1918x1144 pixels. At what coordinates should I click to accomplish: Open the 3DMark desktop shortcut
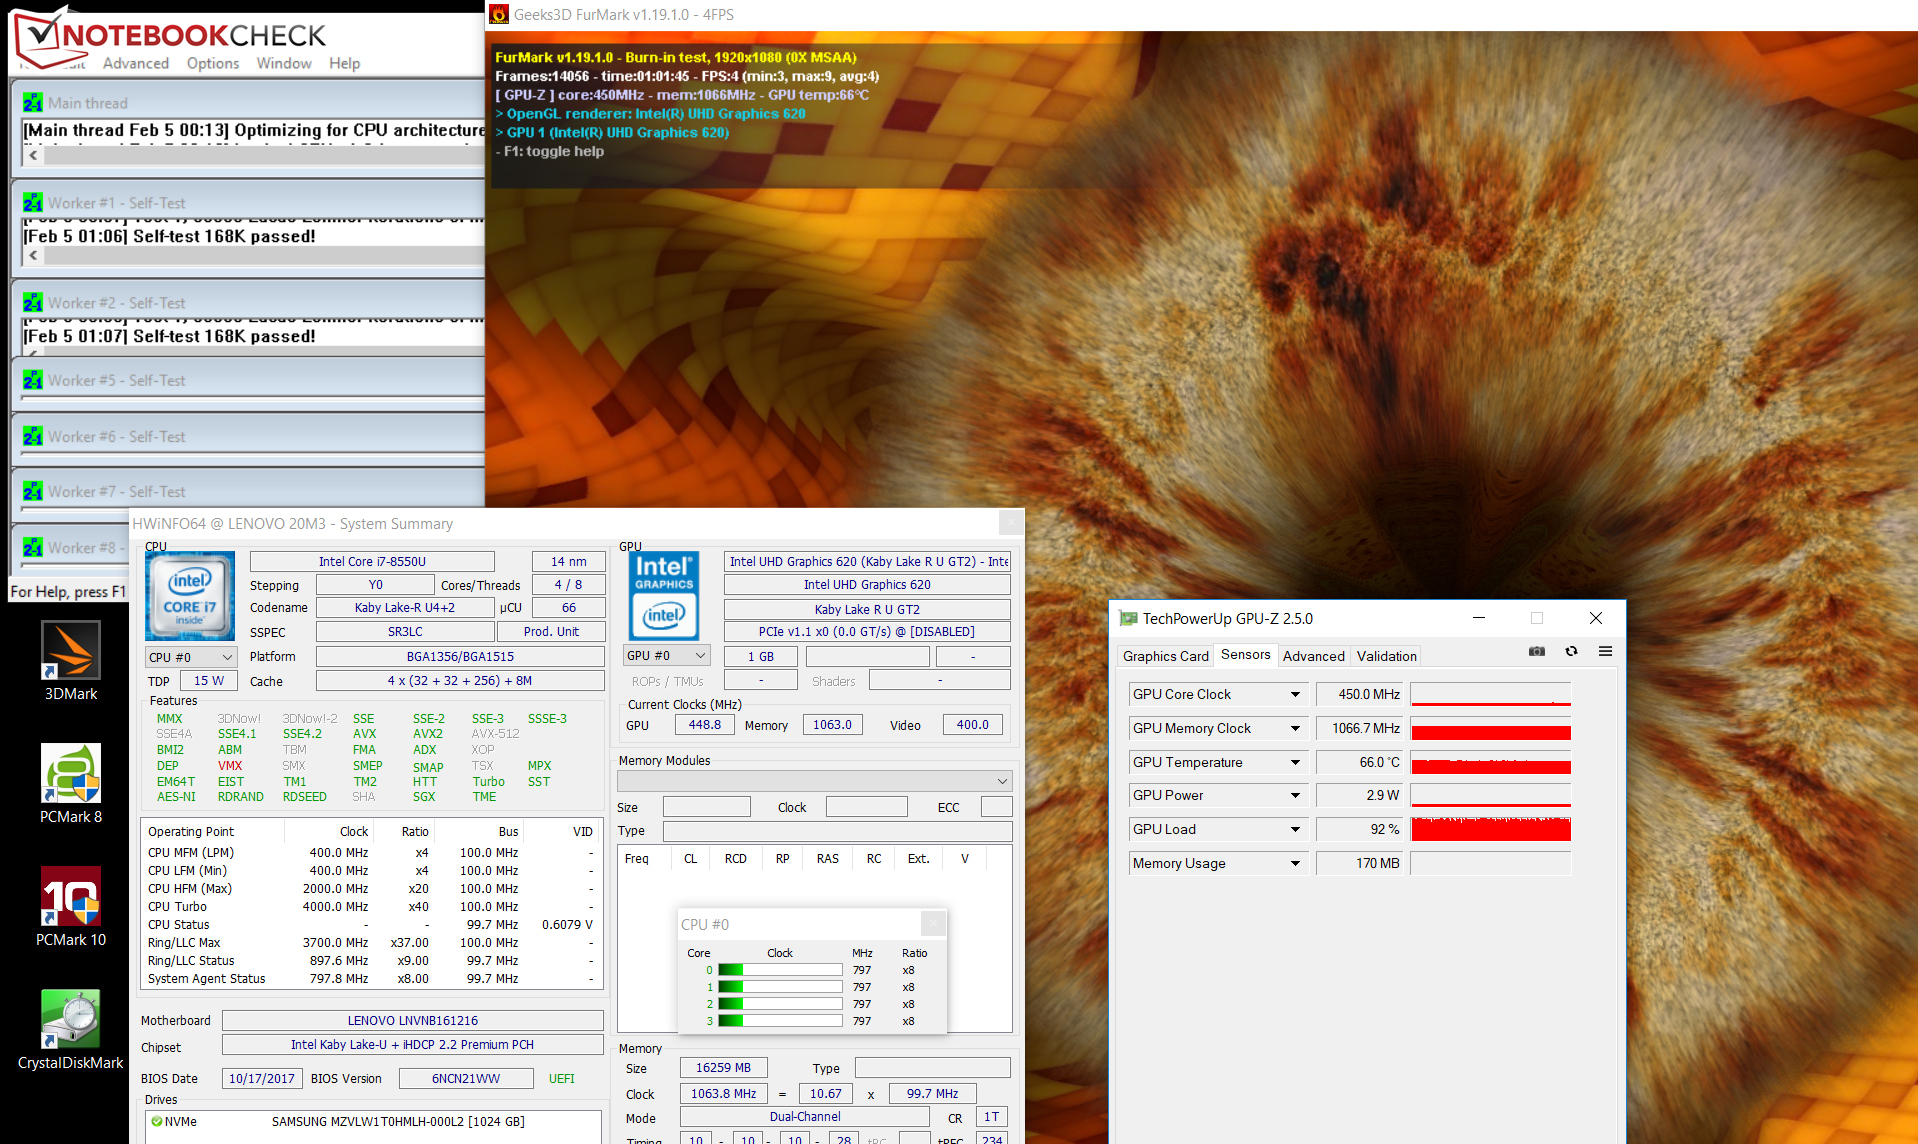[x=71, y=660]
